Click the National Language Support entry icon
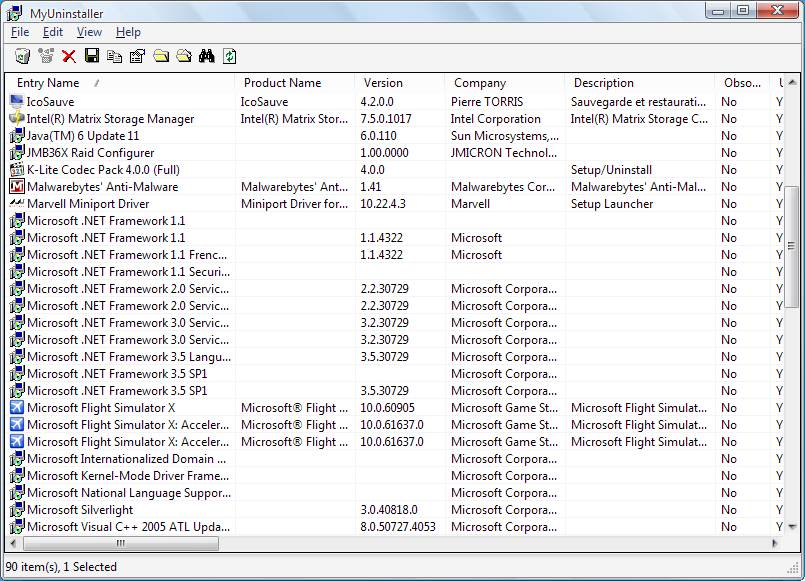This screenshot has height=581, width=805. 17,492
